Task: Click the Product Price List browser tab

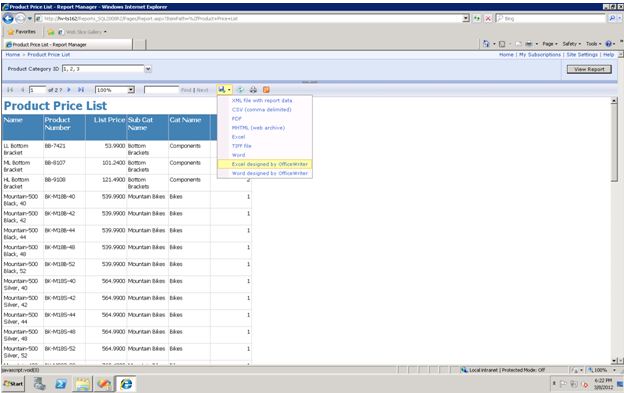Action: pos(68,45)
